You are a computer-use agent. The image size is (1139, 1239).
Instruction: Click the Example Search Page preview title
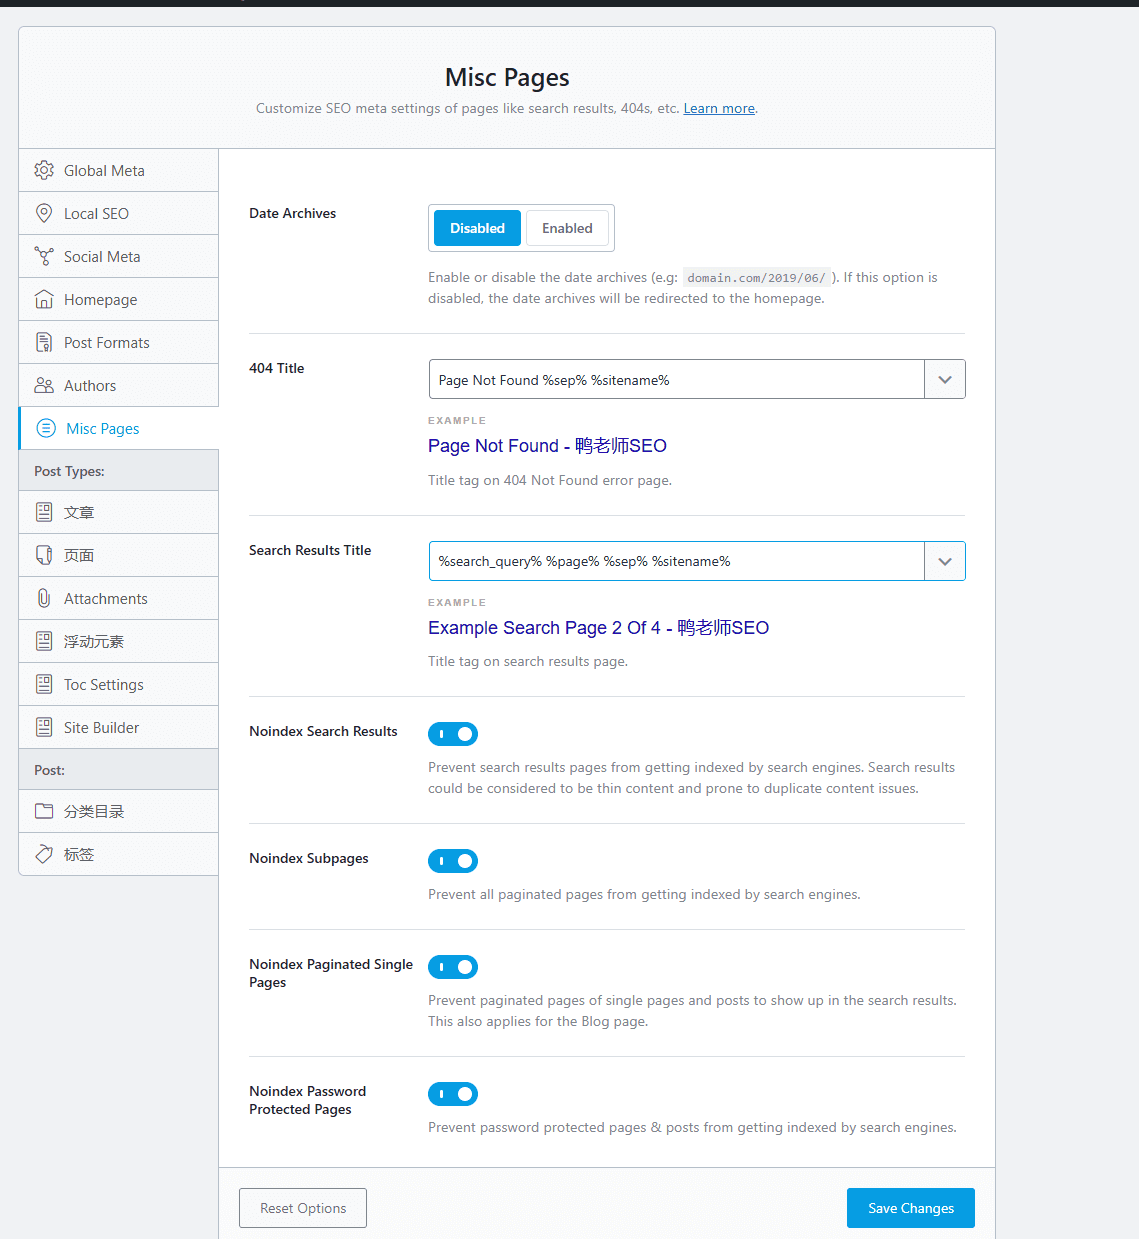tap(598, 628)
